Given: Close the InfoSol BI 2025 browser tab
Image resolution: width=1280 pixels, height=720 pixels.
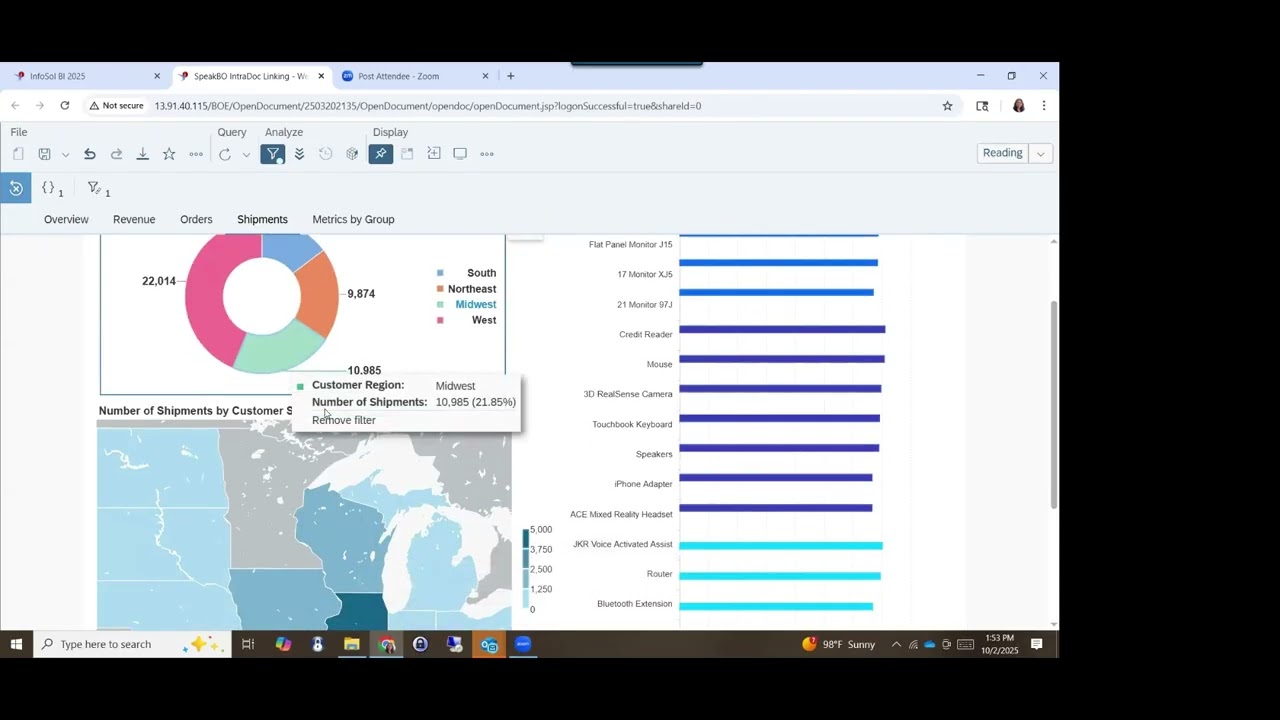Looking at the screenshot, I should point(157,76).
